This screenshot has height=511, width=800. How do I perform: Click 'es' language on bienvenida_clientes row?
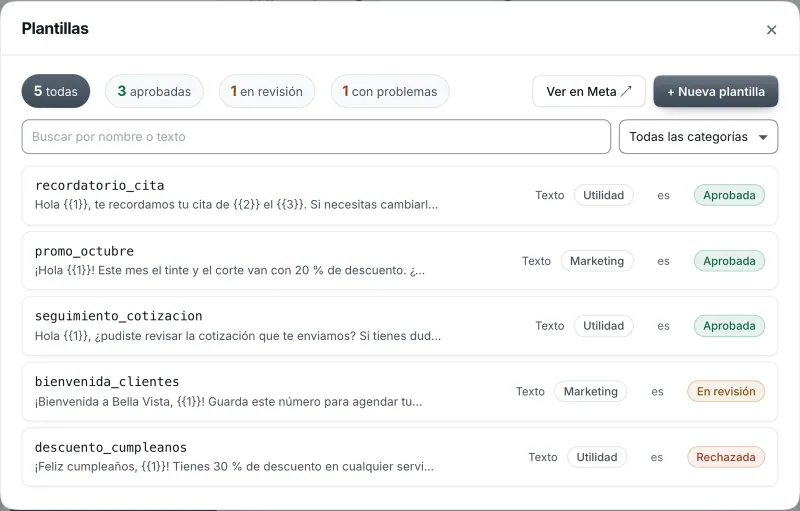tap(657, 392)
